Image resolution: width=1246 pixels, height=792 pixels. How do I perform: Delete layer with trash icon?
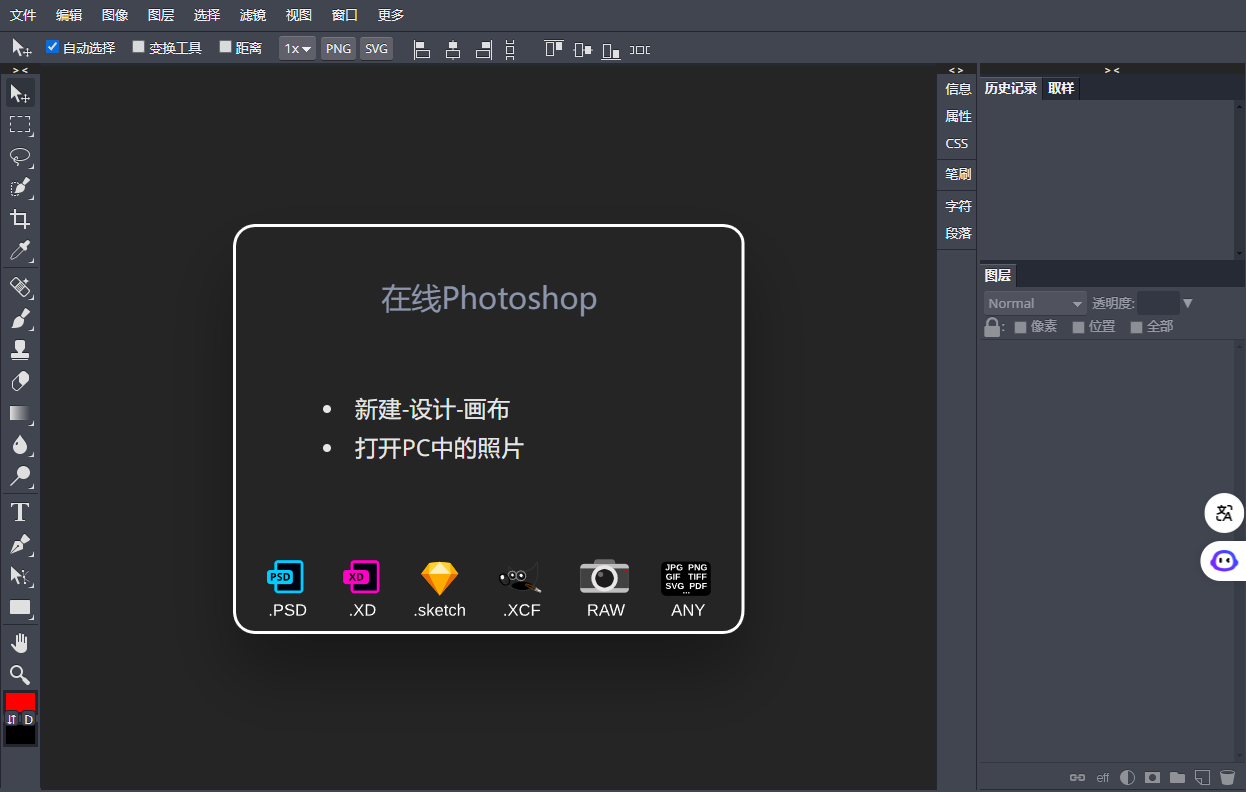[1228, 777]
